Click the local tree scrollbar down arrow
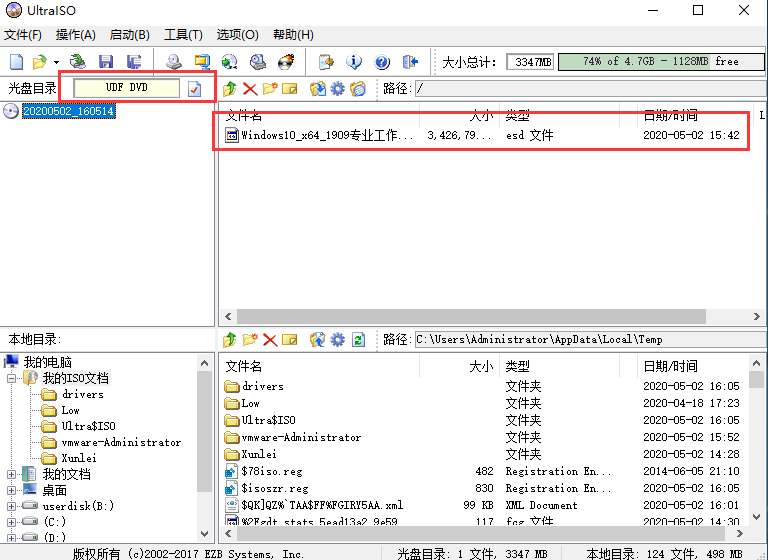Screen dimensions: 768x560 click(205, 534)
